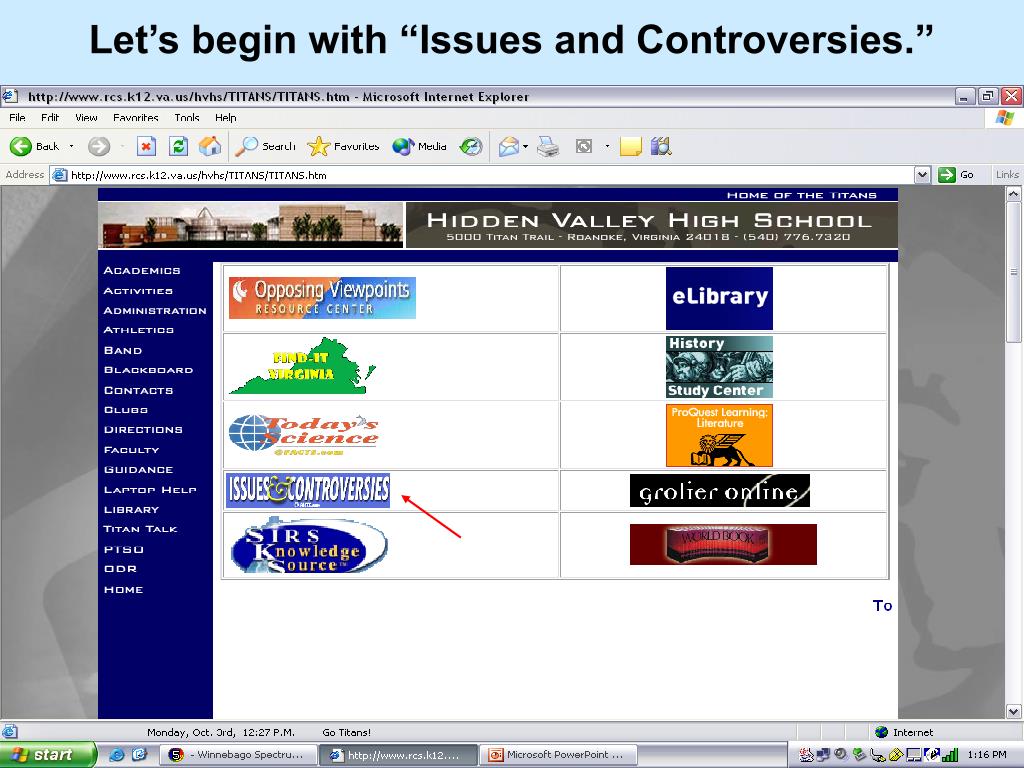Open Back history dropdown arrow

(71, 146)
